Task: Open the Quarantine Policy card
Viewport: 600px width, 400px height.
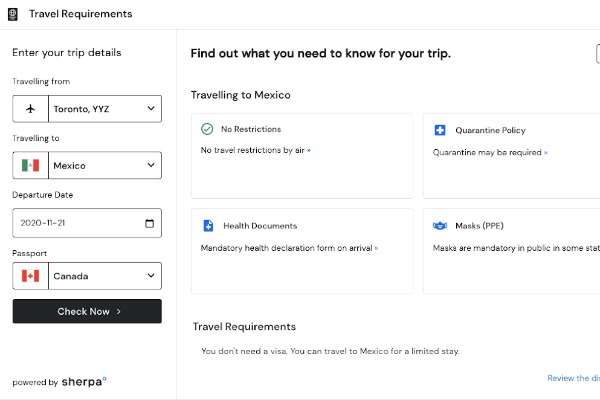Action: 512,167
